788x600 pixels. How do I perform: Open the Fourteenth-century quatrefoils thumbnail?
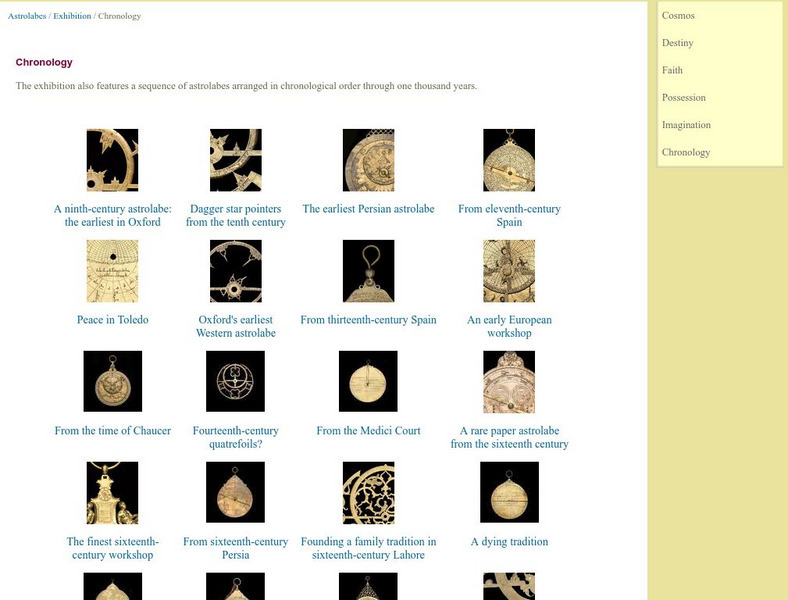[x=235, y=381]
